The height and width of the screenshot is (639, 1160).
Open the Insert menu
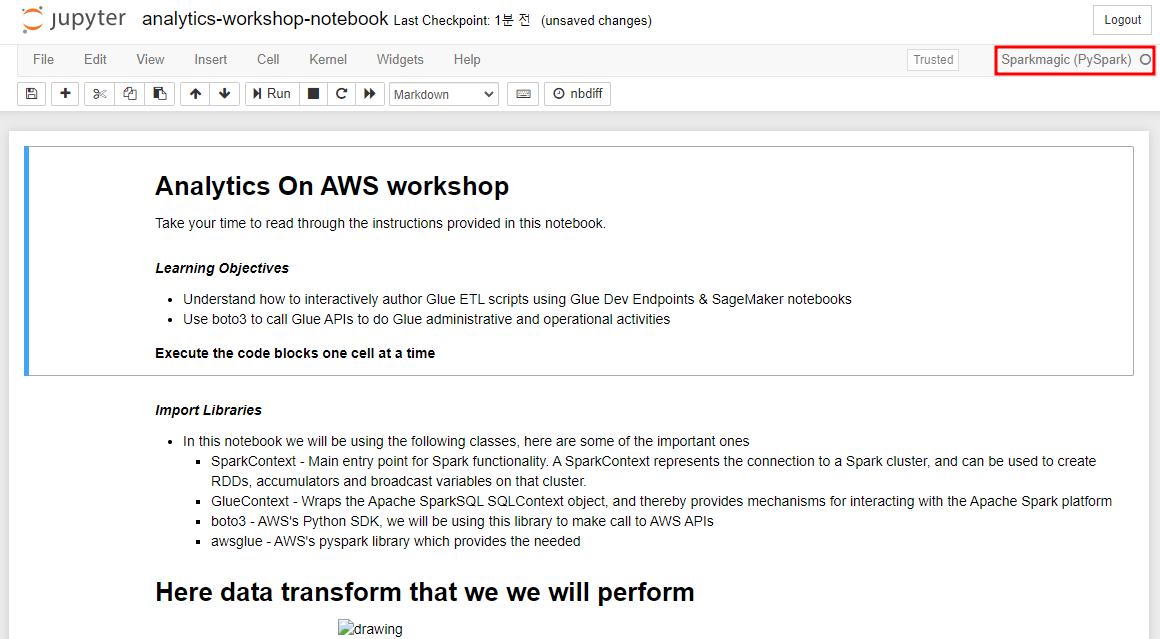[x=211, y=60]
